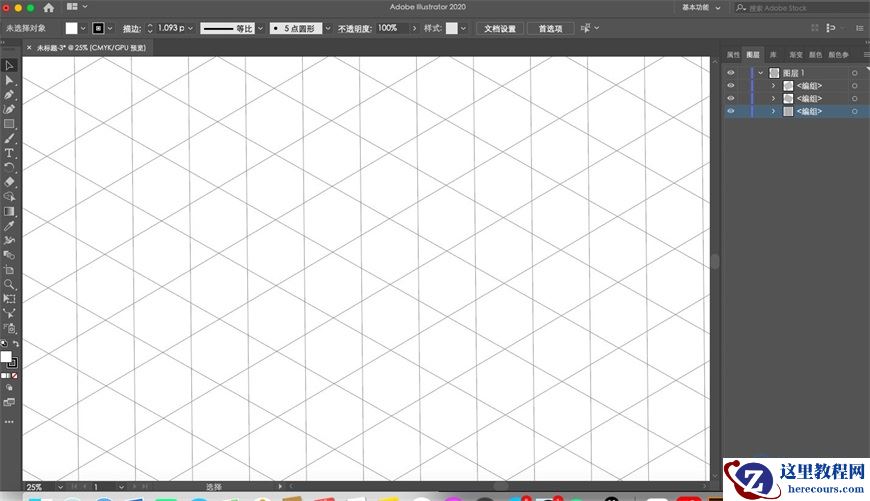Image resolution: width=870 pixels, height=501 pixels.
Task: Open the fill color dropdown arrow
Action: tap(83, 28)
